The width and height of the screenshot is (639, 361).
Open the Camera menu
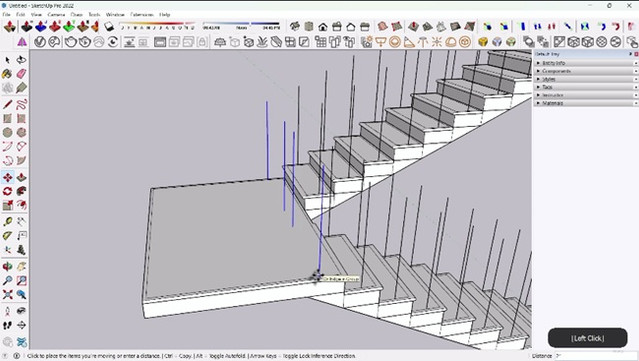(56, 14)
